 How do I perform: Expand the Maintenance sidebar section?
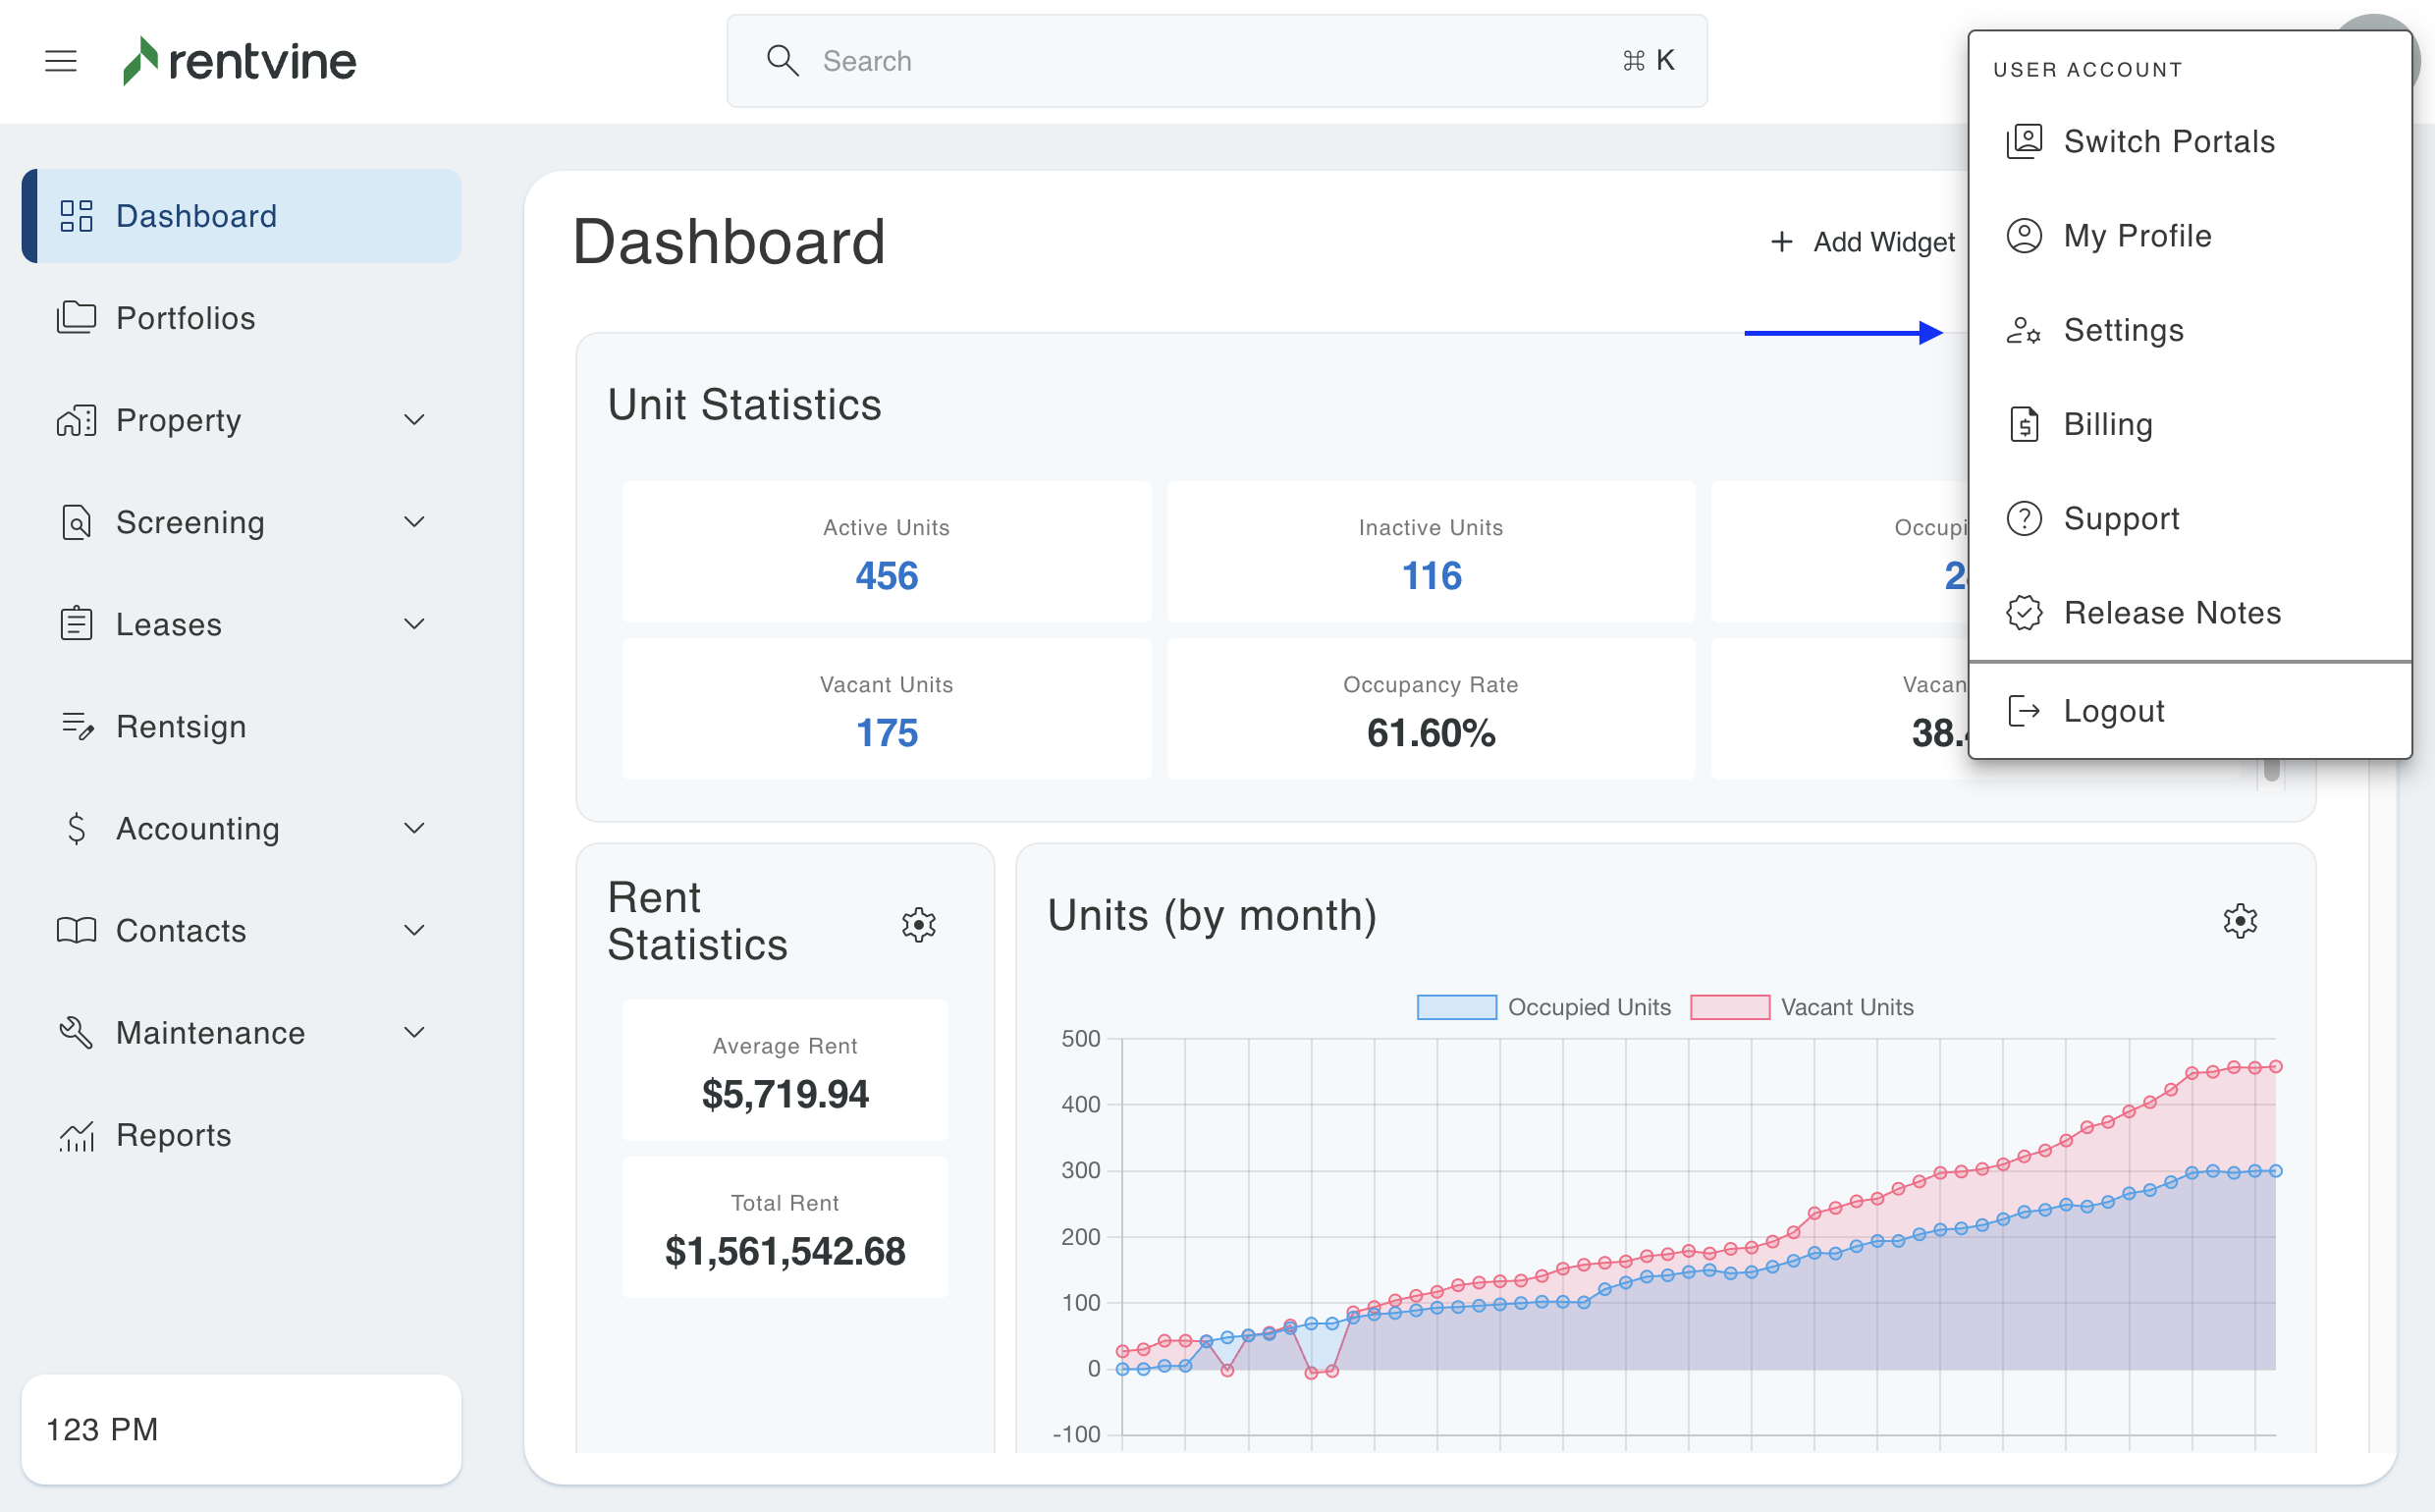coord(413,1032)
